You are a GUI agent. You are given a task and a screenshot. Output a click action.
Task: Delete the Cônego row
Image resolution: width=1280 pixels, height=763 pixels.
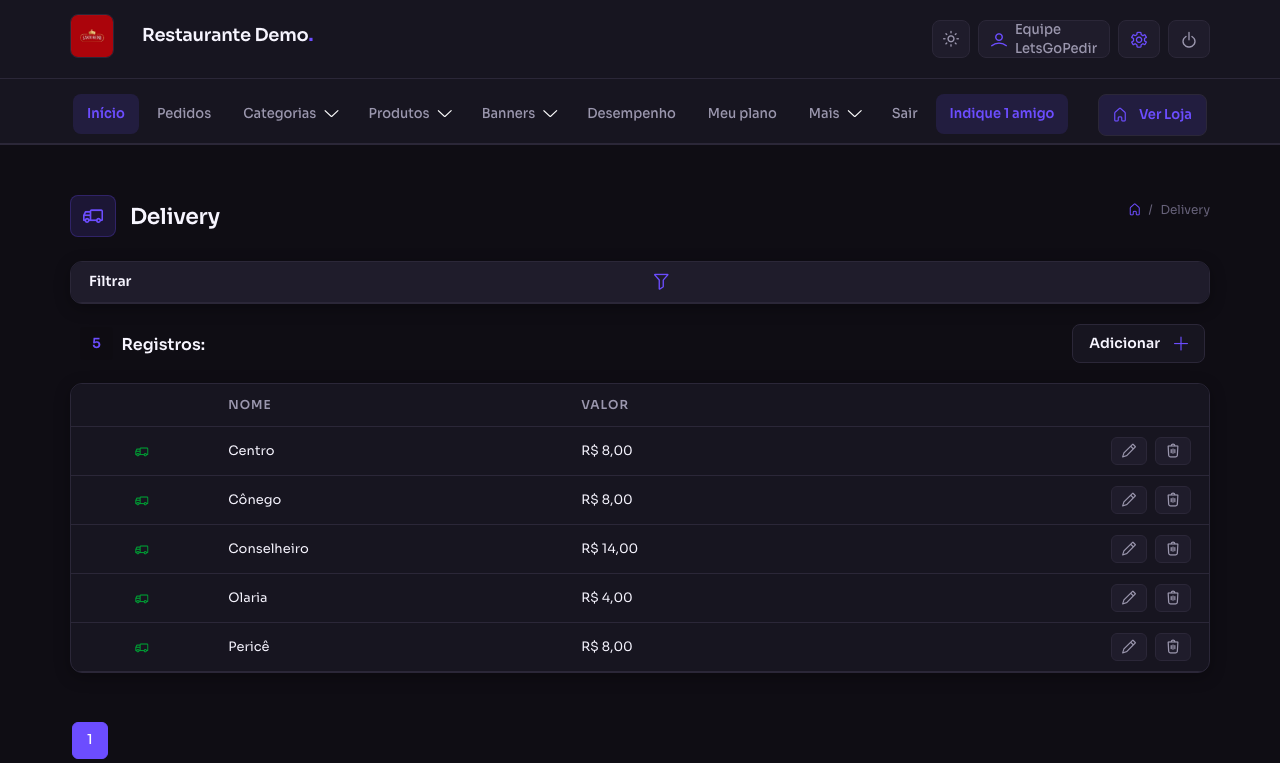(x=1173, y=500)
